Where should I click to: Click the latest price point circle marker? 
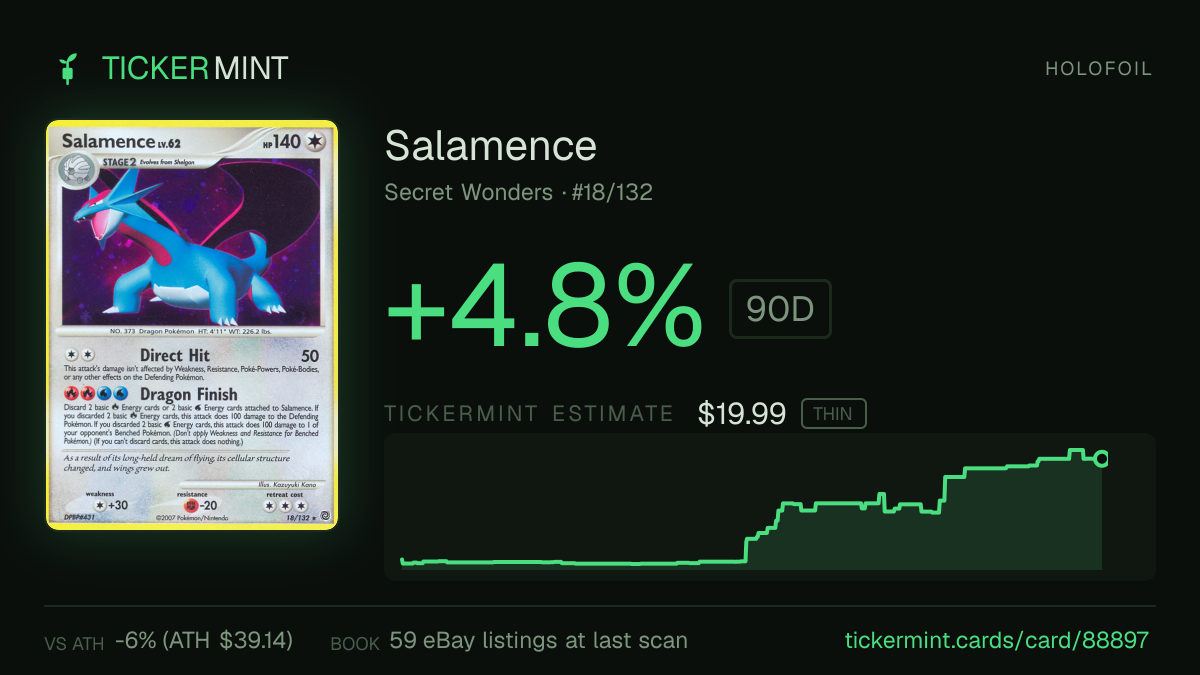pyautogui.click(x=1102, y=459)
